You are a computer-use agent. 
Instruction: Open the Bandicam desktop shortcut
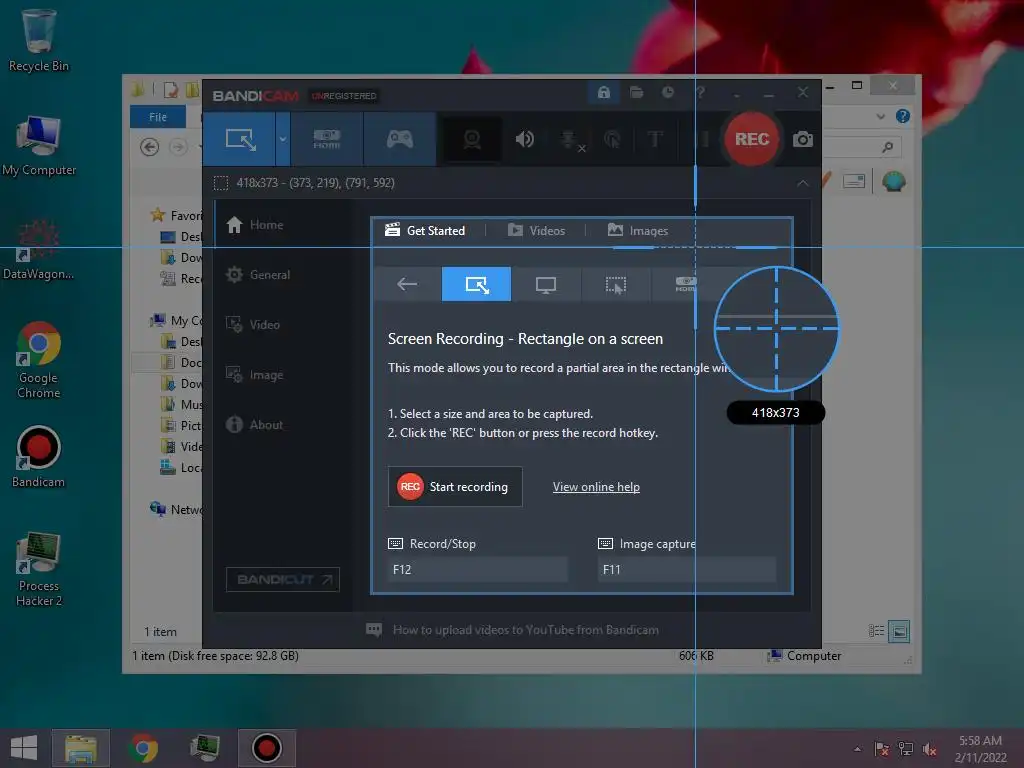tap(39, 457)
